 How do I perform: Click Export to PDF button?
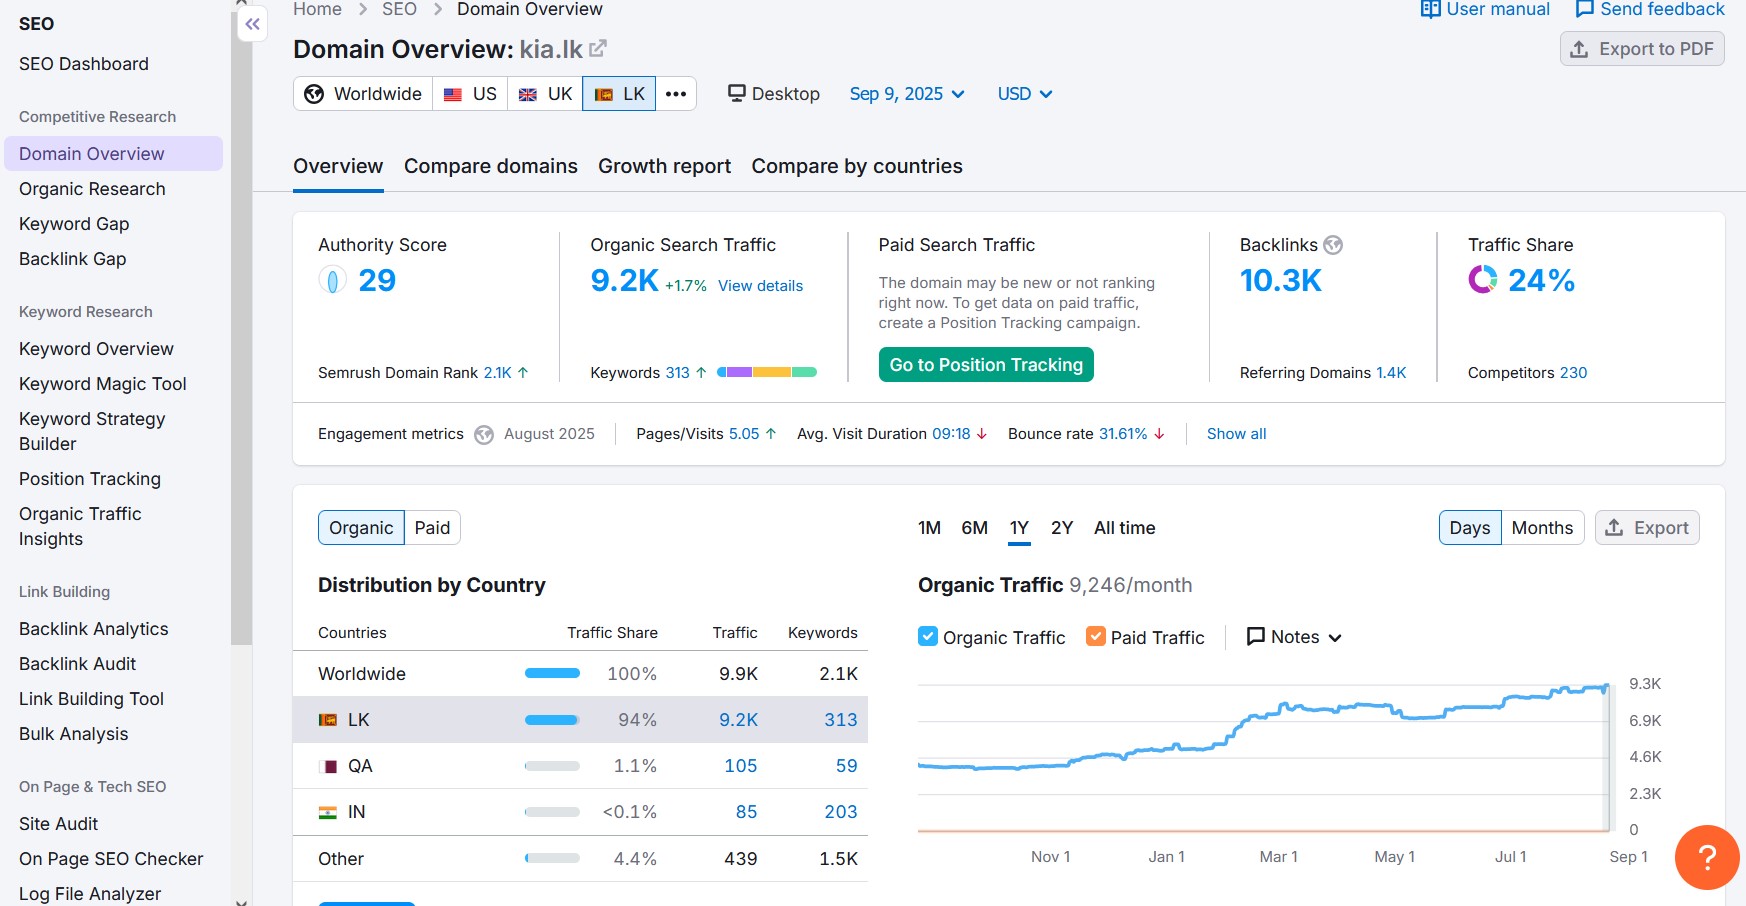(1642, 49)
